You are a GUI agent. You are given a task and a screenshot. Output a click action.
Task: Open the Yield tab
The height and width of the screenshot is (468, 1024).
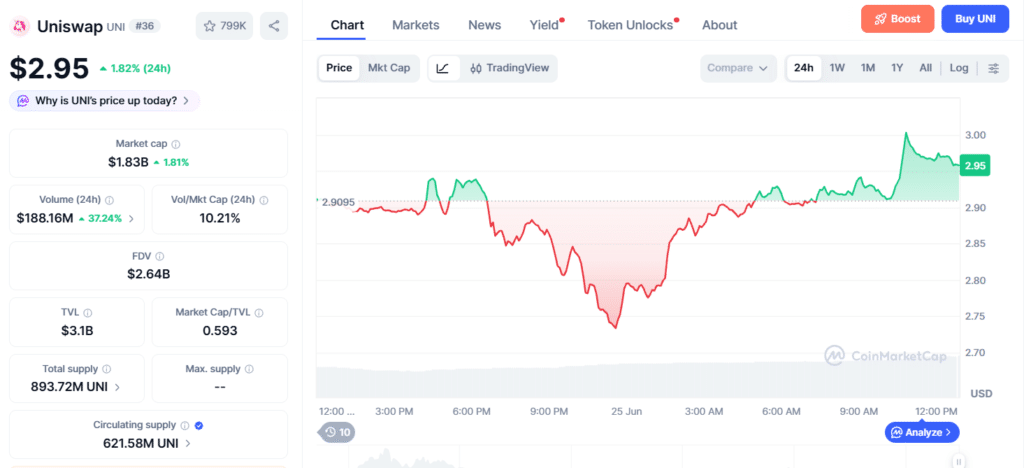546,25
